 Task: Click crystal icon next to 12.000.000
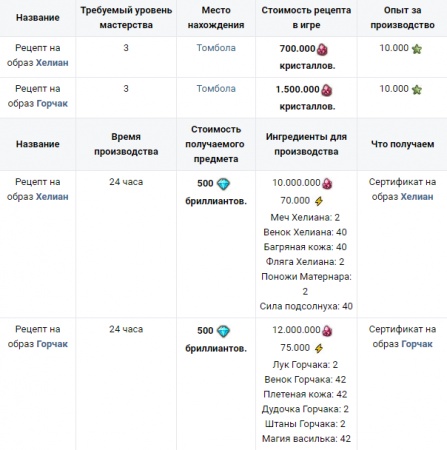point(327,331)
